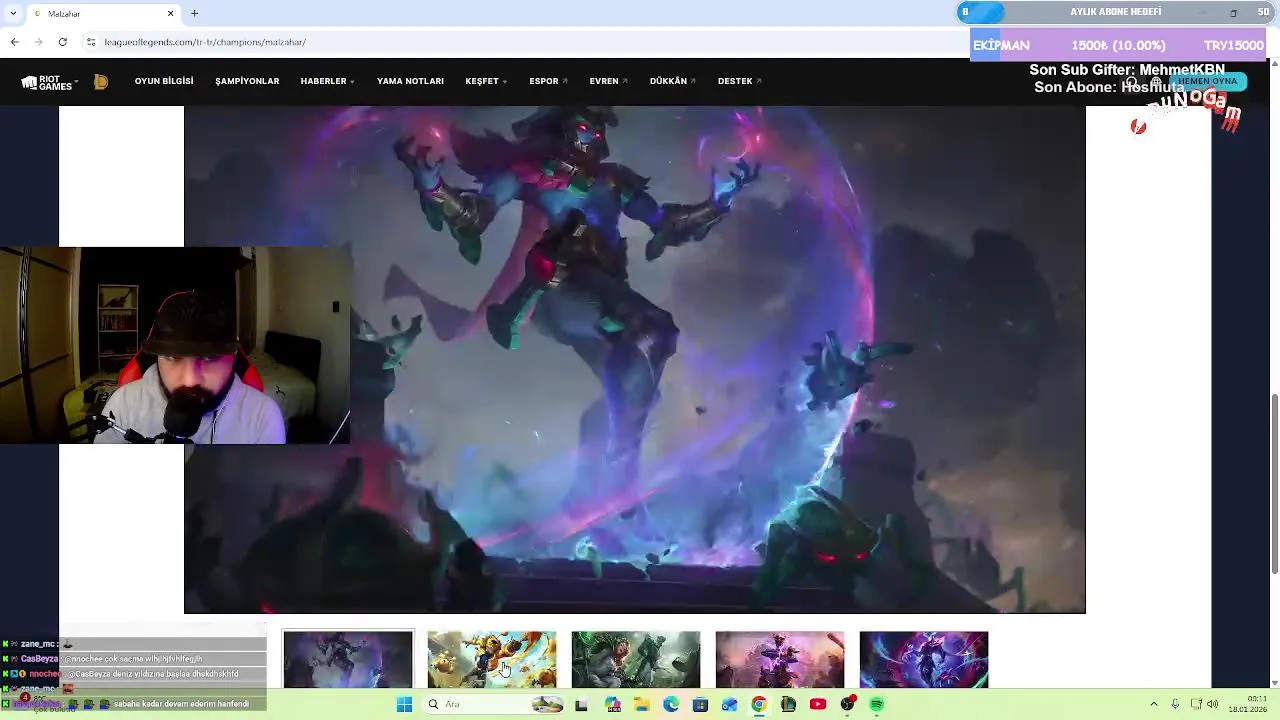Click the League of Legends L emblem
This screenshot has height=720, width=1280.
[x=101, y=82]
